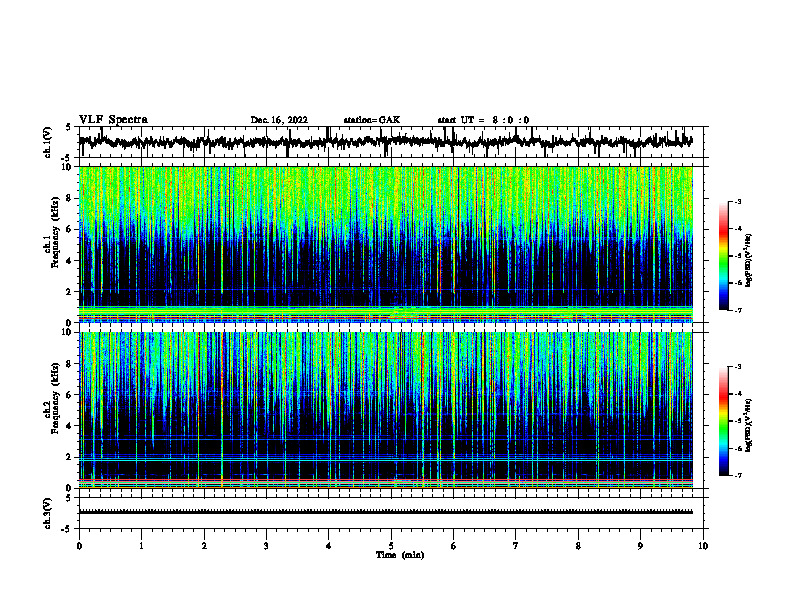The width and height of the screenshot is (792, 612).
Task: Click the "ch.3(V)" axis label
Action: [x=48, y=513]
